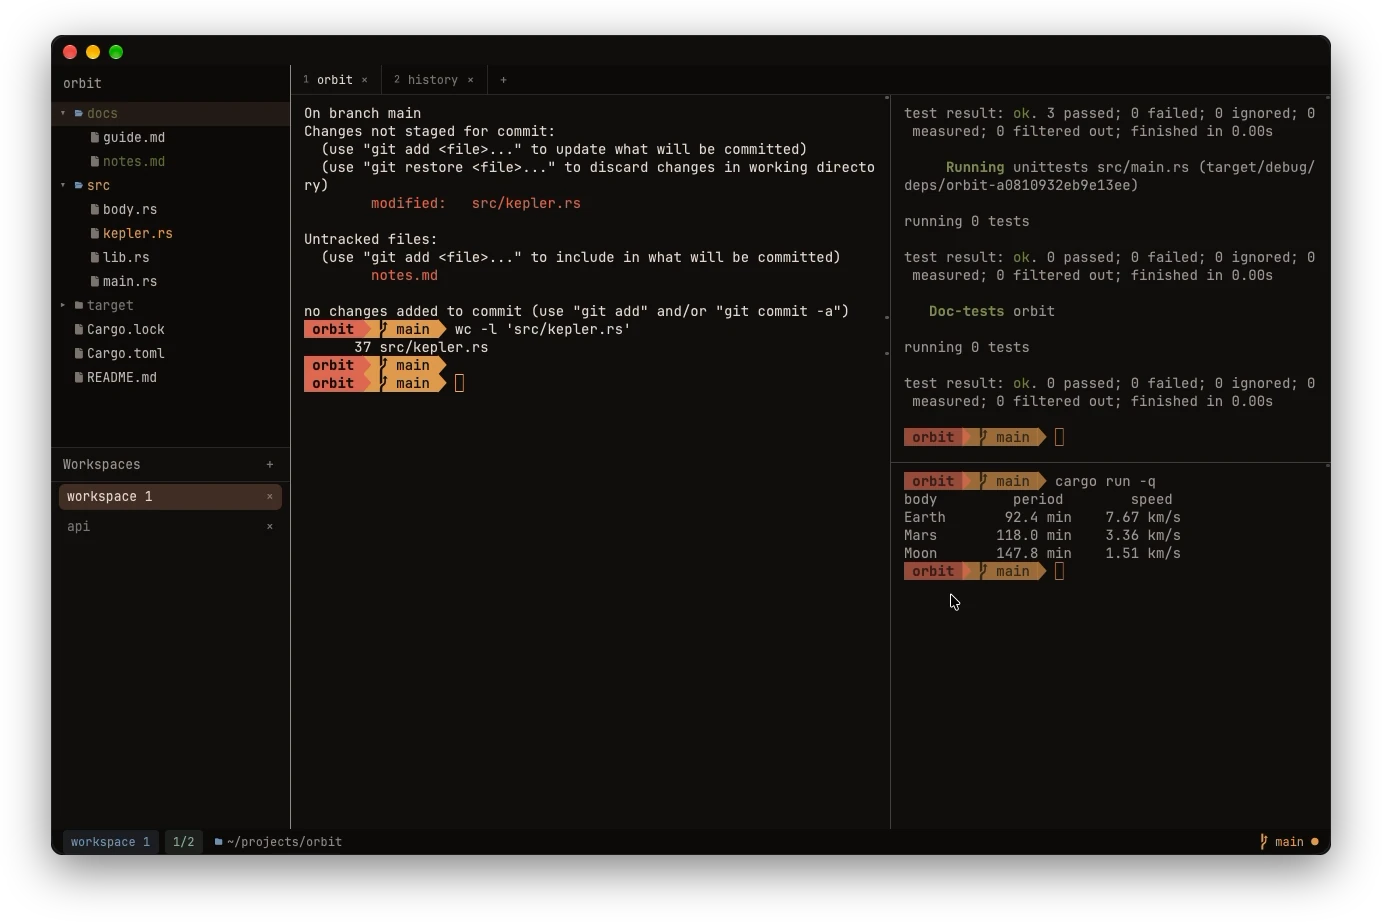Click the README.md file icon
Viewport: 1382px width, 923px height.
(x=79, y=377)
